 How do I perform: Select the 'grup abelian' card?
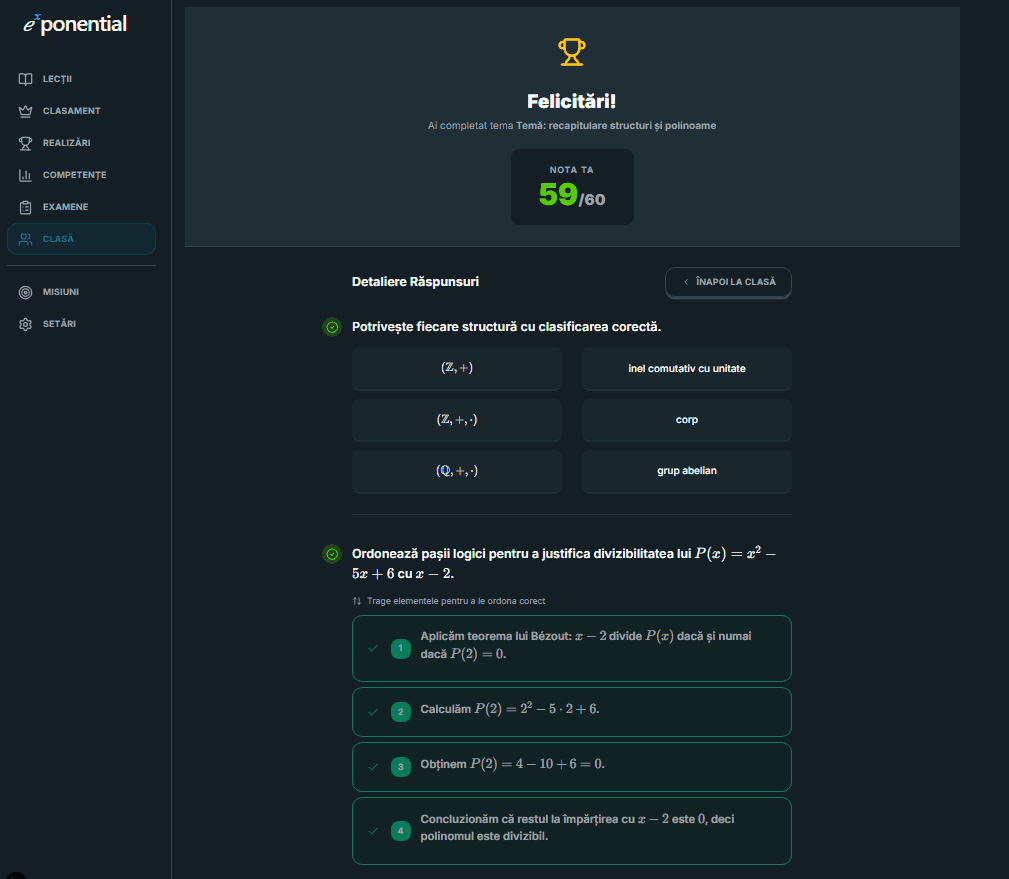687,471
